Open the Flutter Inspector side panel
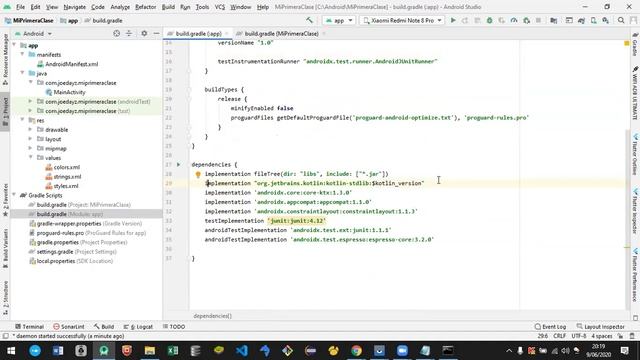 click(635, 210)
